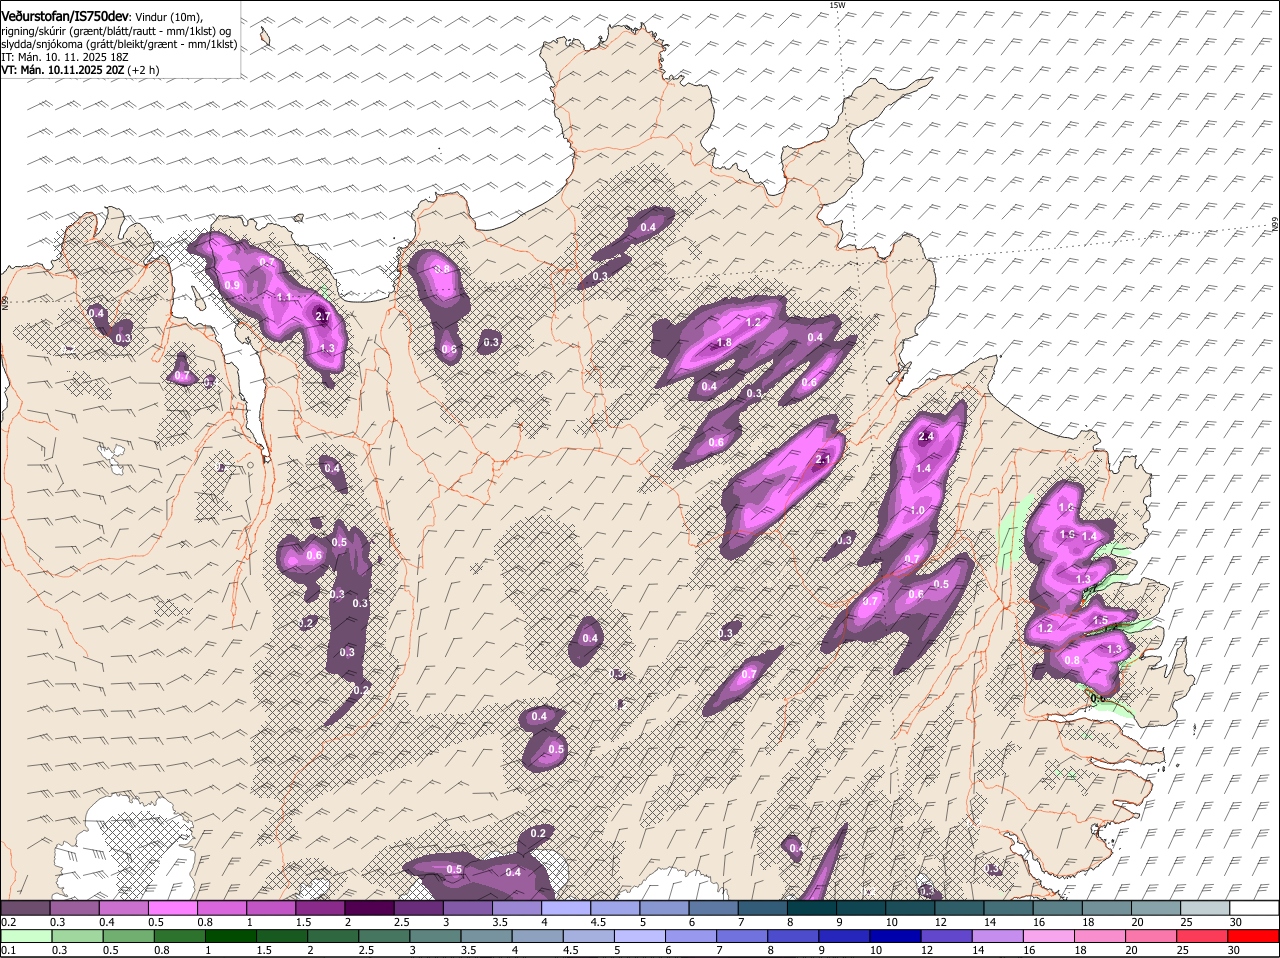Click the 2.4 precipitation value on the map
Image resolution: width=1280 pixels, height=958 pixels.
(926, 436)
